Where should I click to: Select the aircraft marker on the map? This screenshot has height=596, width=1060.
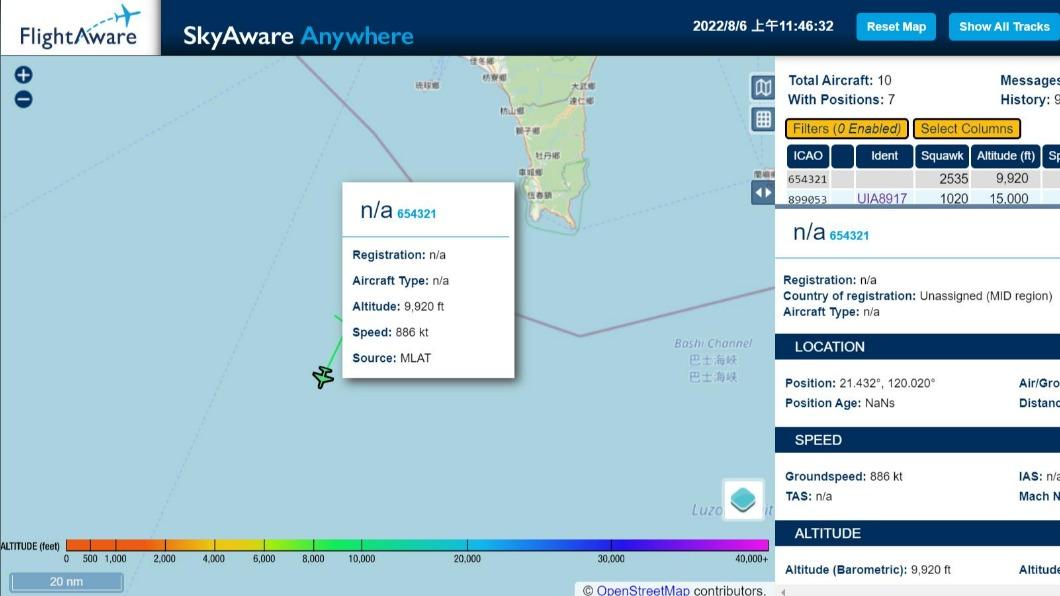point(323,376)
